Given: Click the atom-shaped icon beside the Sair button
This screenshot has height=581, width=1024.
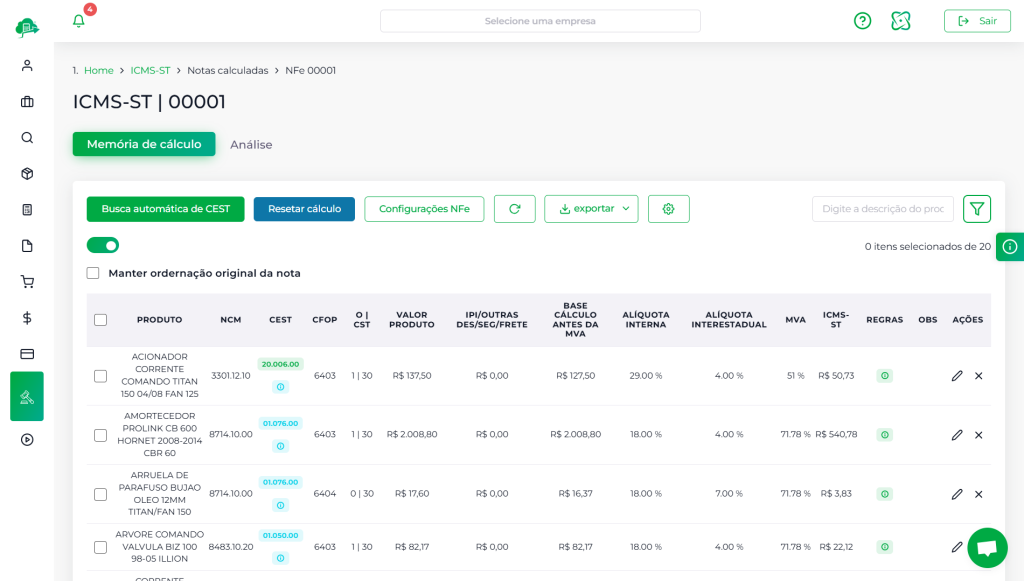Looking at the screenshot, I should (x=901, y=21).
